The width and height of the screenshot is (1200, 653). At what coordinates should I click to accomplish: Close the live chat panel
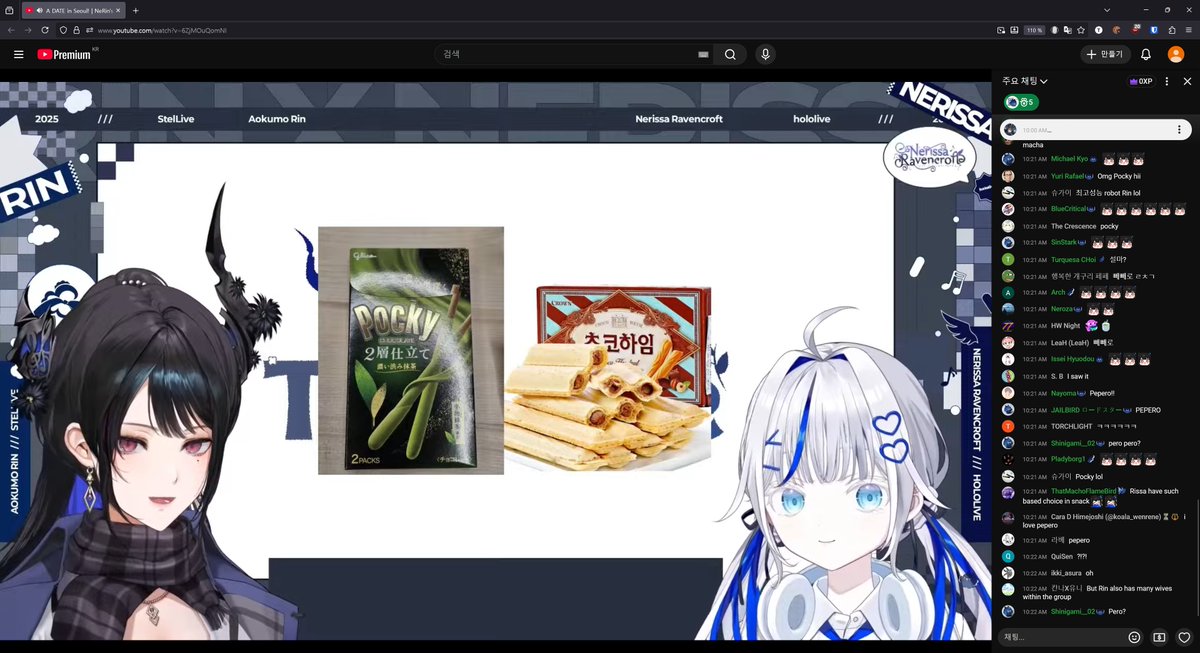(x=1187, y=81)
